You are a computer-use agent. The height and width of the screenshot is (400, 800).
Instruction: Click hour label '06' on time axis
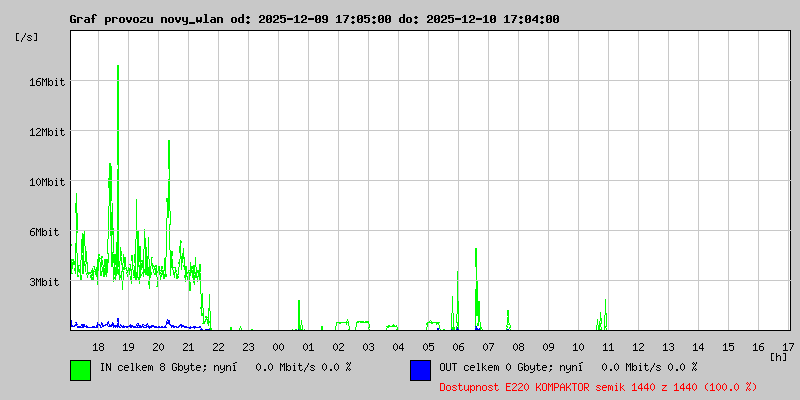pos(458,347)
